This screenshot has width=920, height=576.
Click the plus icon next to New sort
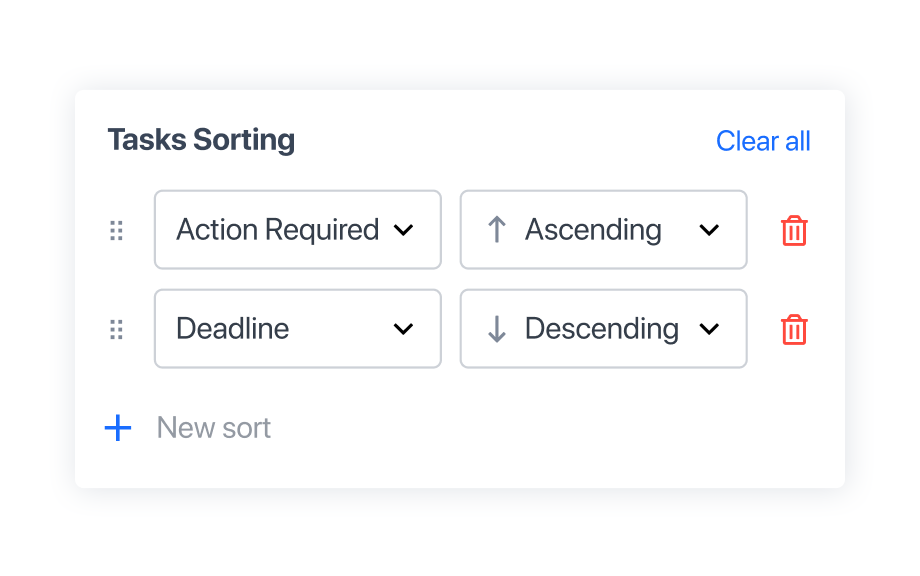117,428
